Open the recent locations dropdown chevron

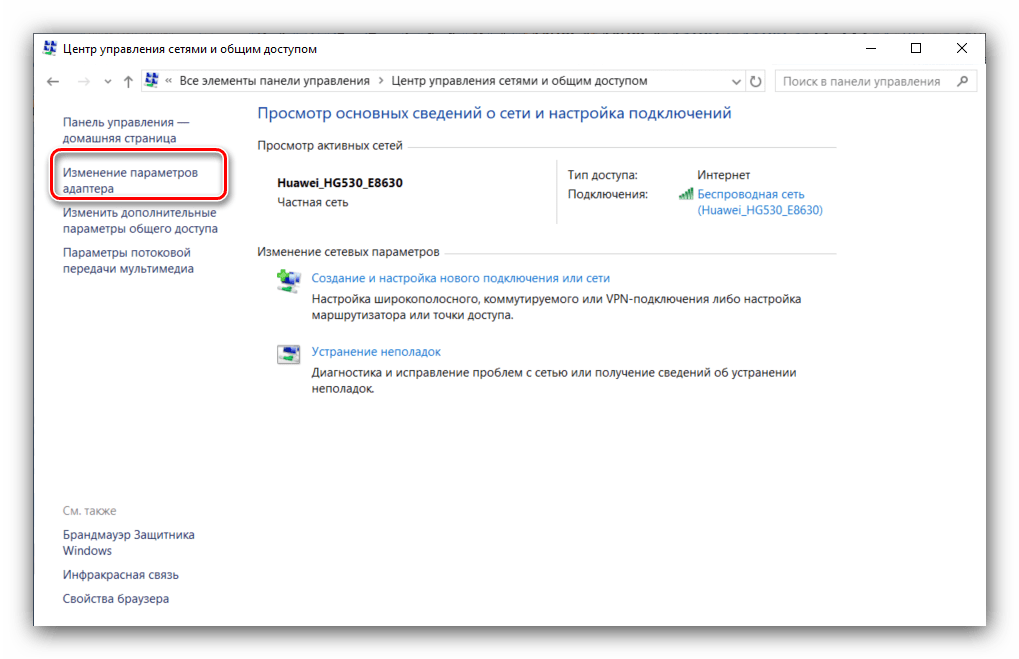(108, 81)
